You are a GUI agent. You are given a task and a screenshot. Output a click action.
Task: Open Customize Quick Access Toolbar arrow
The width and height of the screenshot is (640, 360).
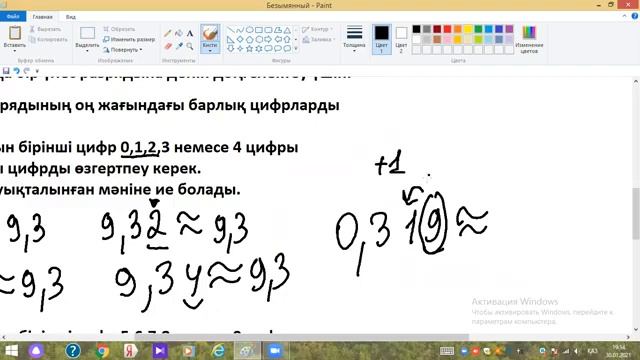click(37, 71)
